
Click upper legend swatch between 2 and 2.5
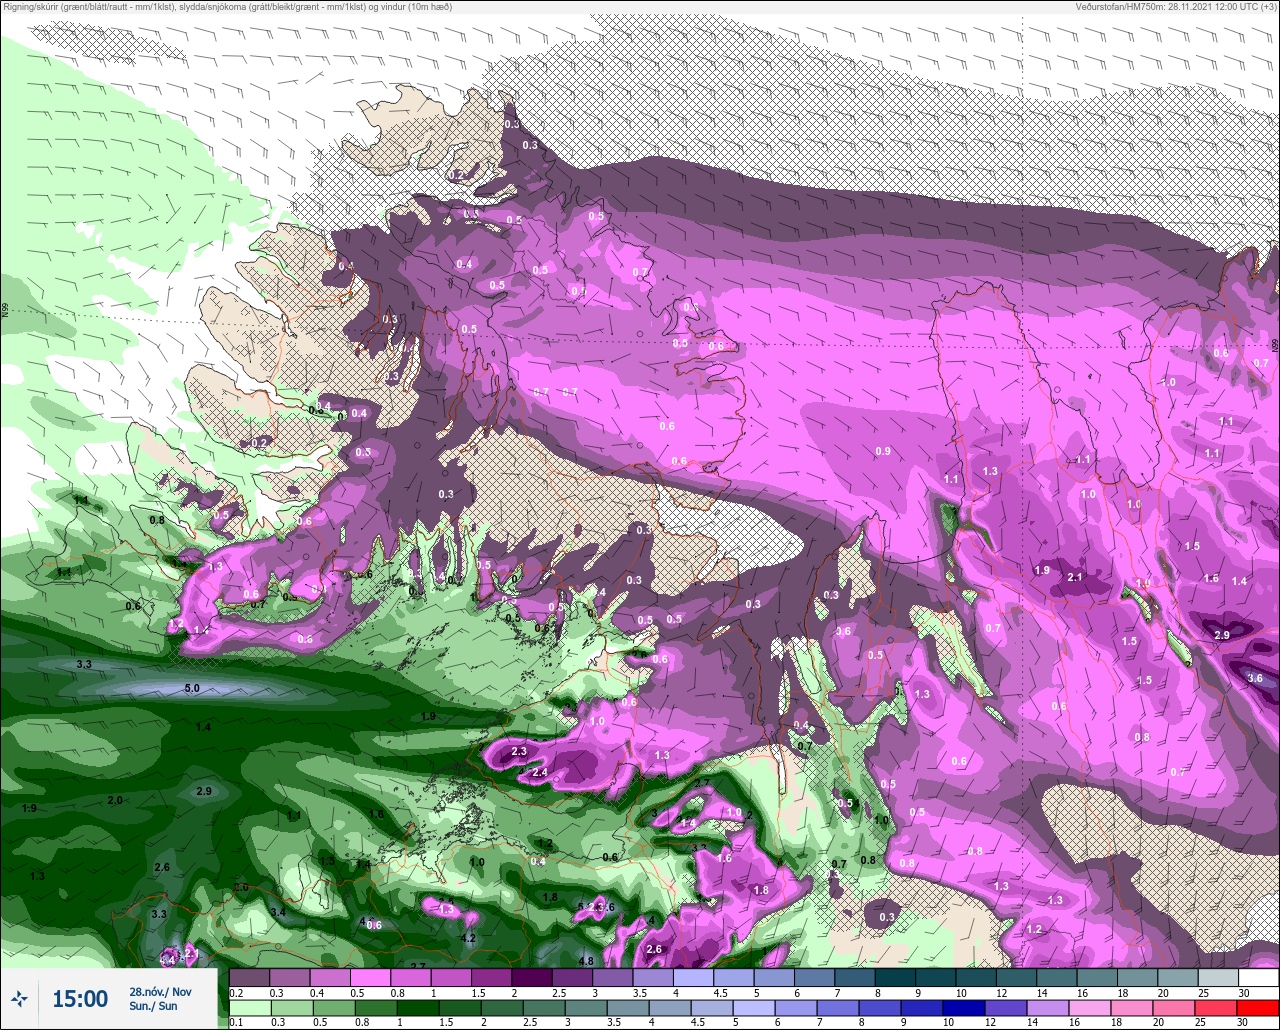pos(532,977)
